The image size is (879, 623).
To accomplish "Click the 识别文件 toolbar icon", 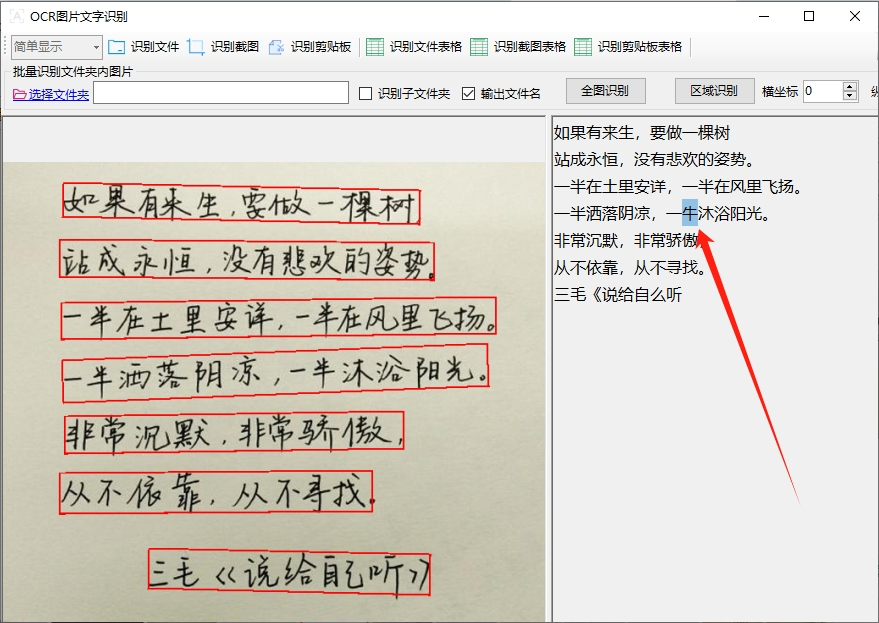I will (x=116, y=45).
